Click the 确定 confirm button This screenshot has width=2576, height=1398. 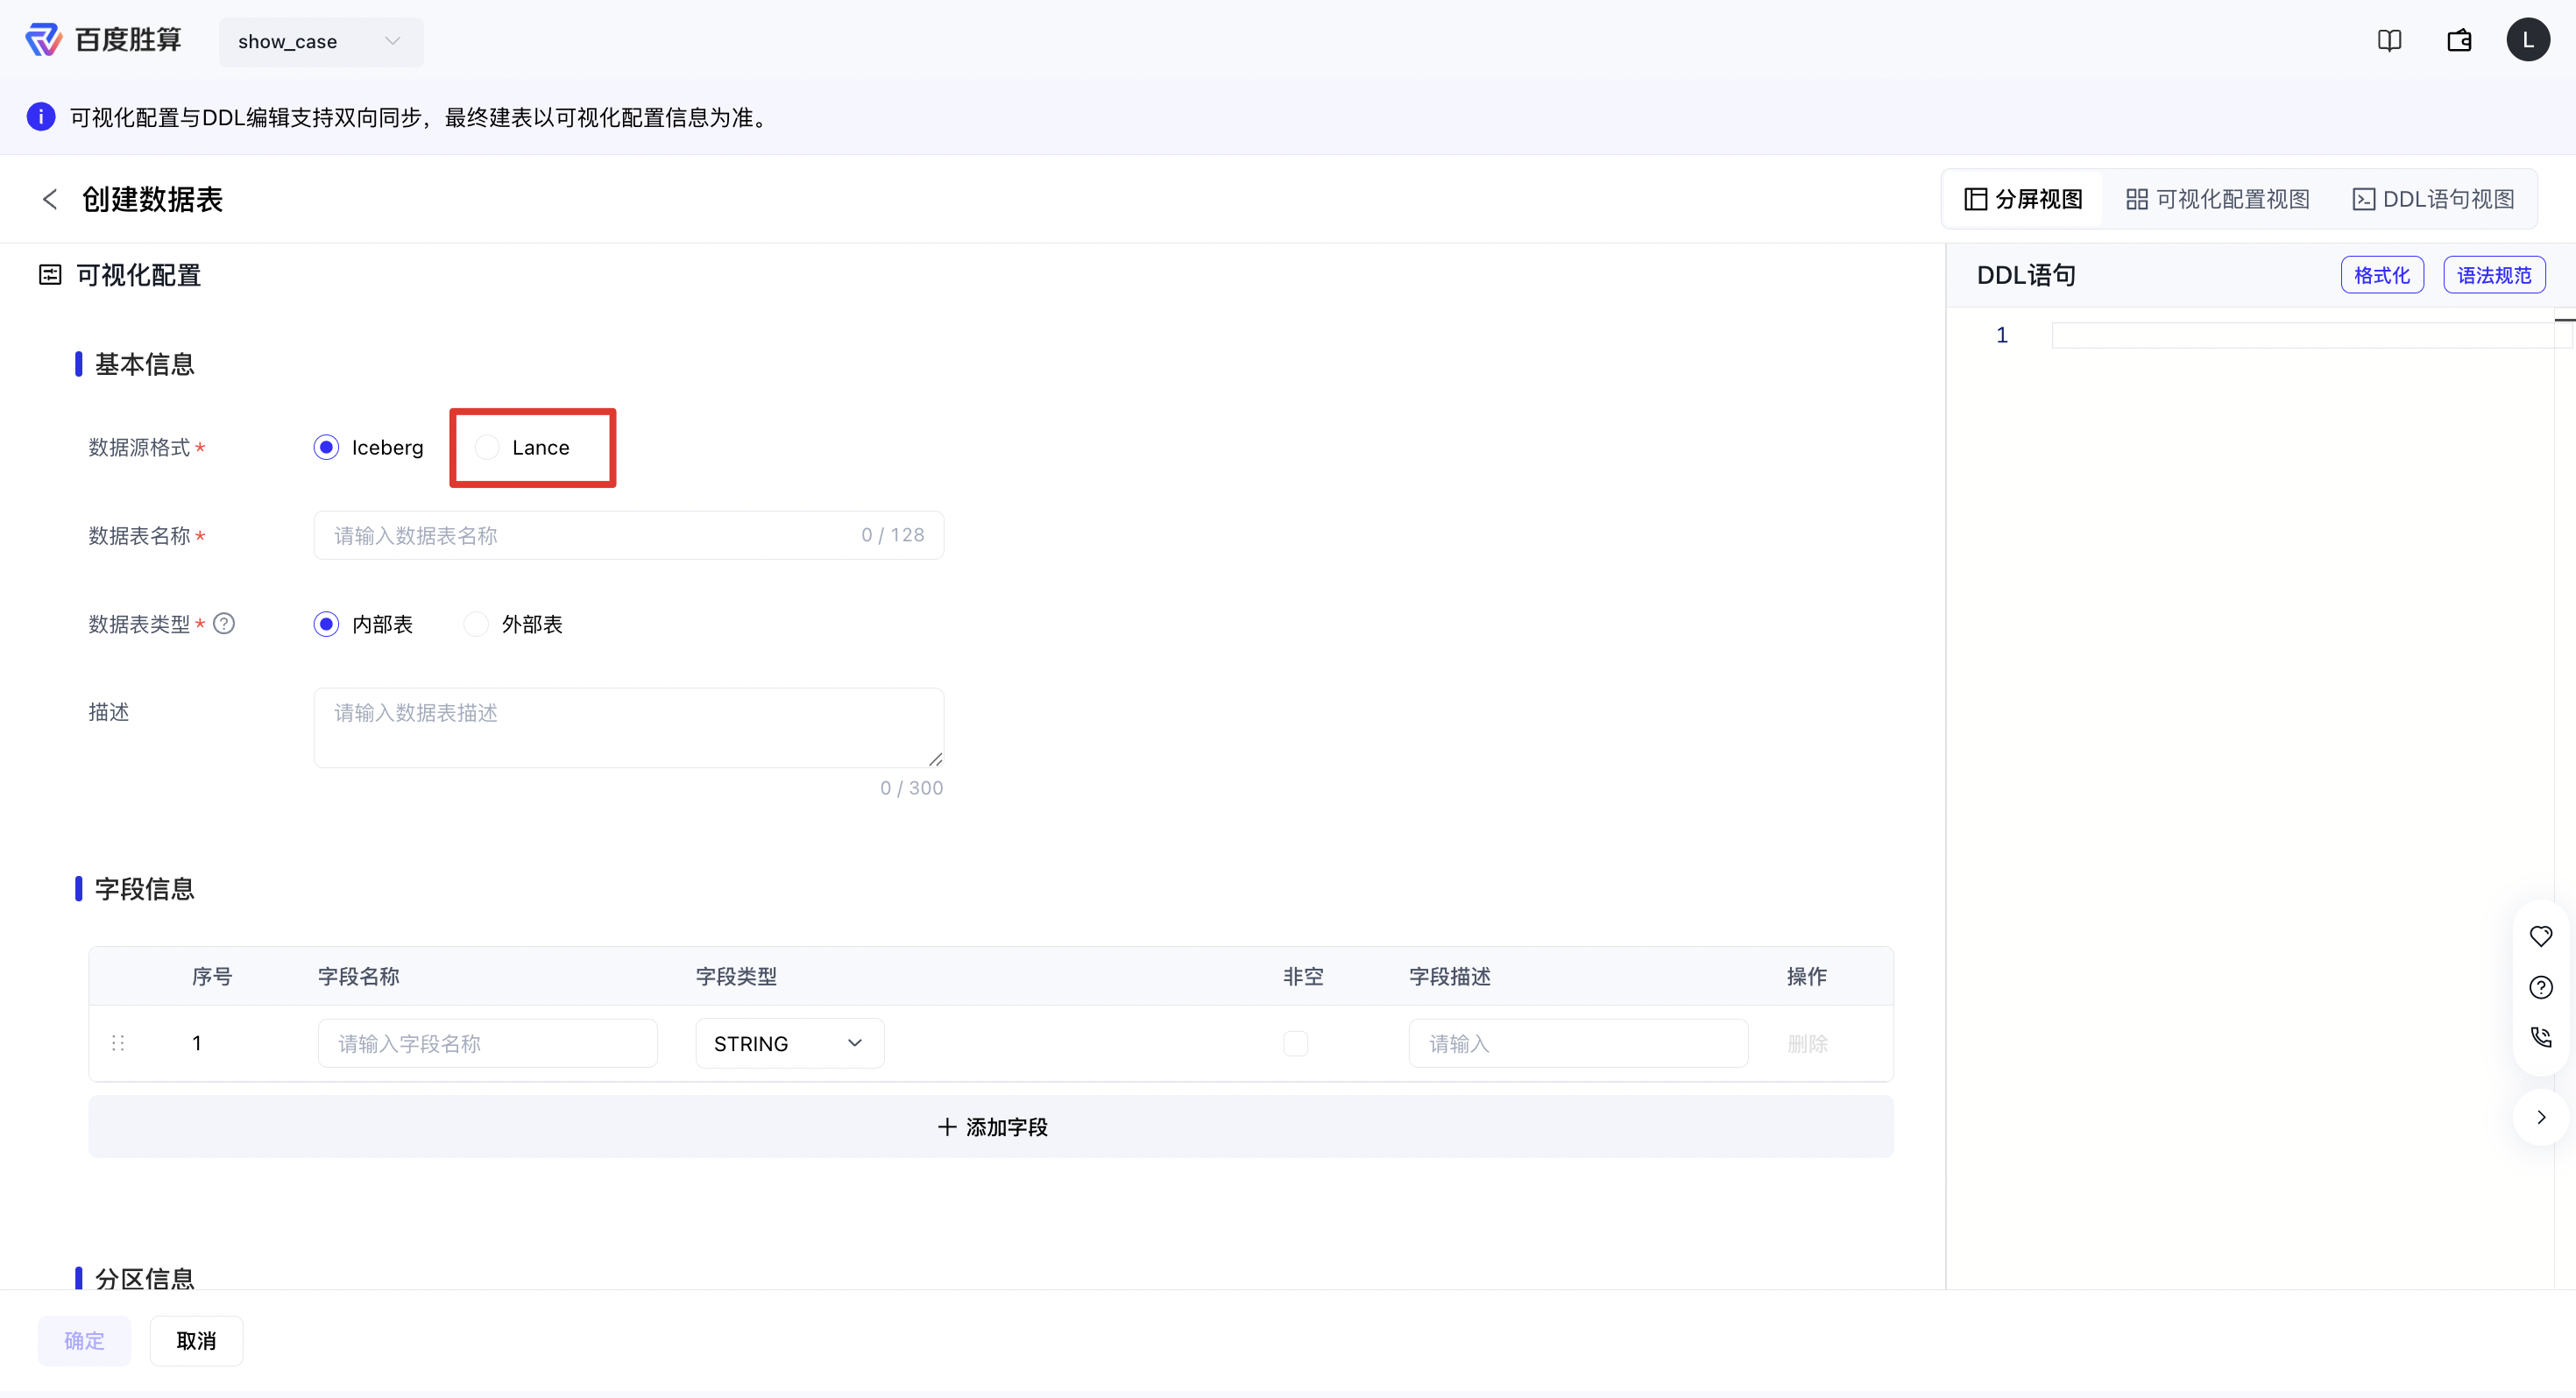tap(84, 1341)
